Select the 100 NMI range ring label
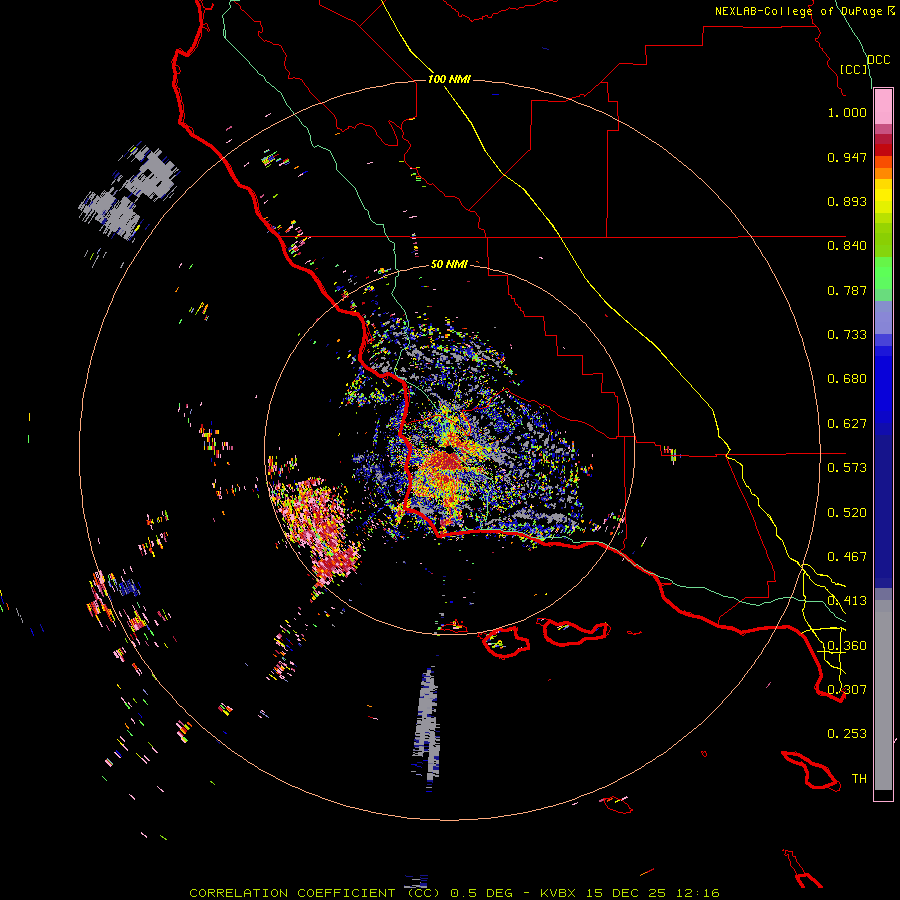The image size is (900, 900). 449,79
